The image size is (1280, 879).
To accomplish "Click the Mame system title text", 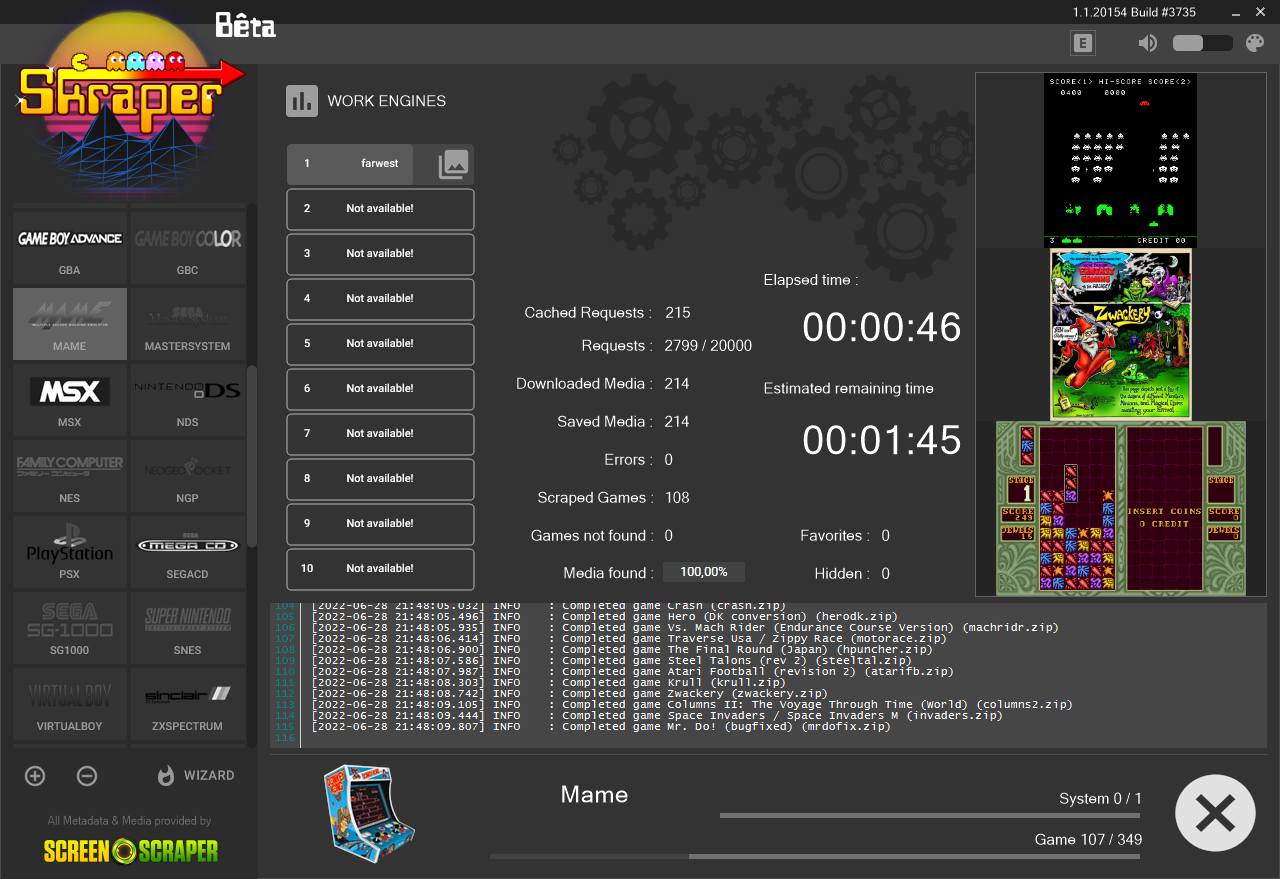I will tap(594, 795).
